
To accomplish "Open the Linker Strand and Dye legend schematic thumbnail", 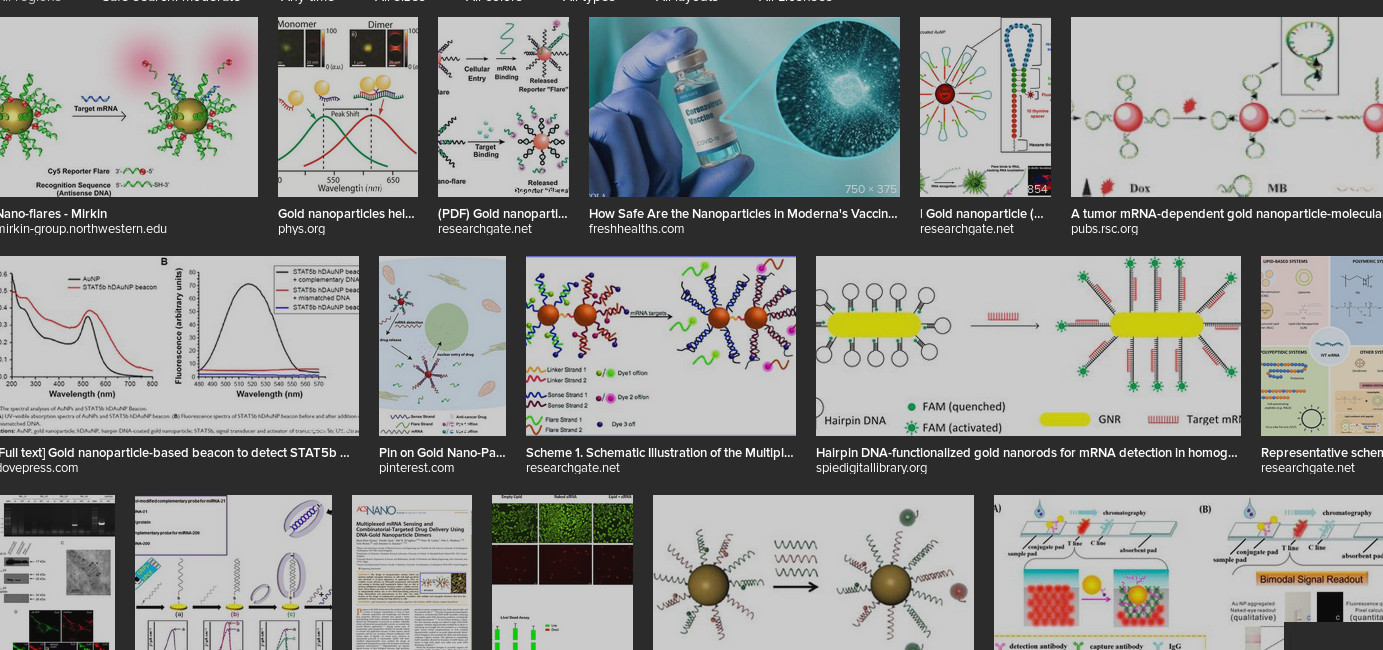I will pyautogui.click(x=661, y=346).
